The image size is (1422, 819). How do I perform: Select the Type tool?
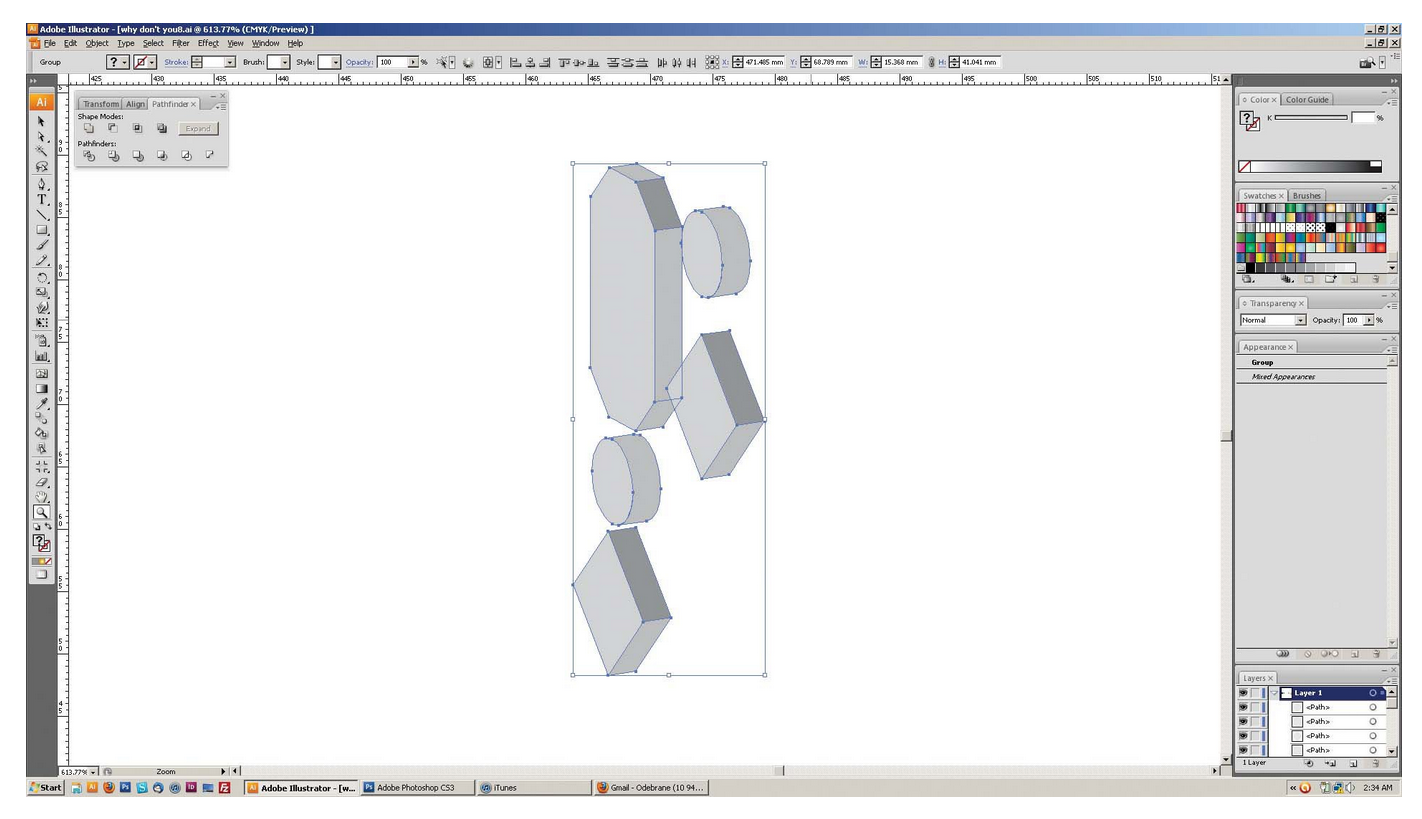41,199
